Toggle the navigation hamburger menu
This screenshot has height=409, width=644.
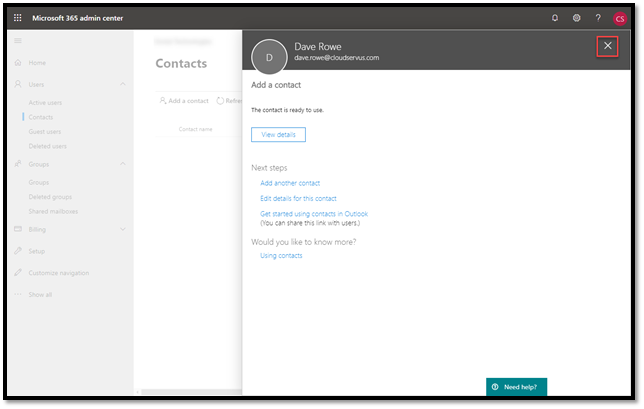[x=18, y=41]
